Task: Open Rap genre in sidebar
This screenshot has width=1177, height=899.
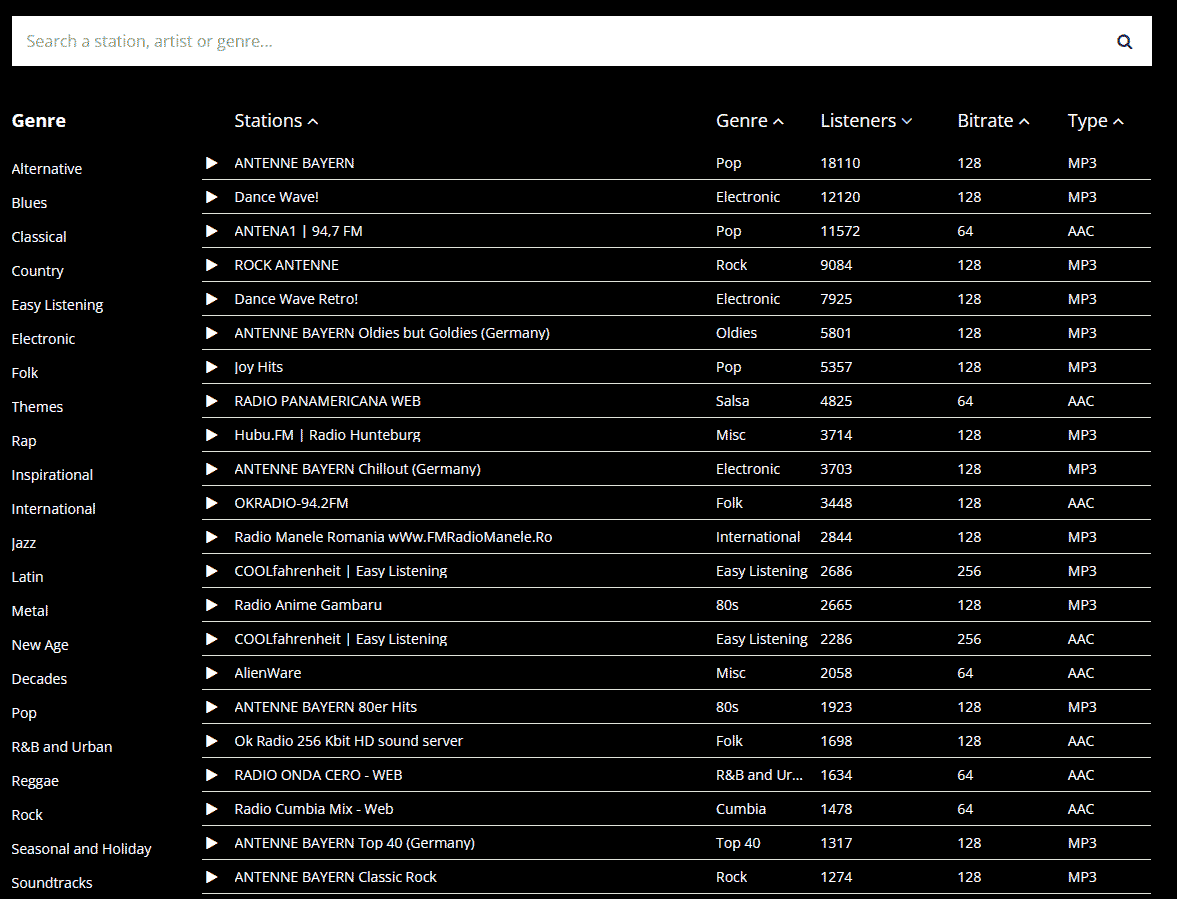Action: [x=24, y=440]
